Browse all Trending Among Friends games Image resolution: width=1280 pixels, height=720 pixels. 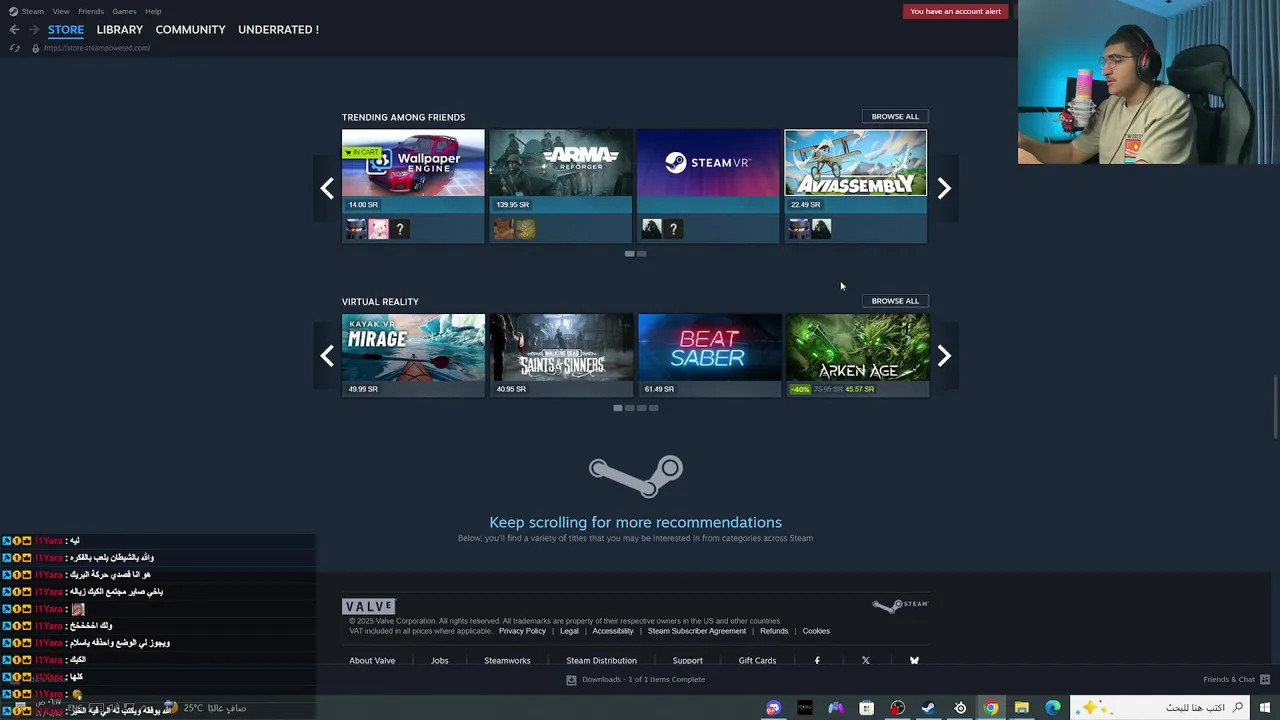tap(895, 116)
